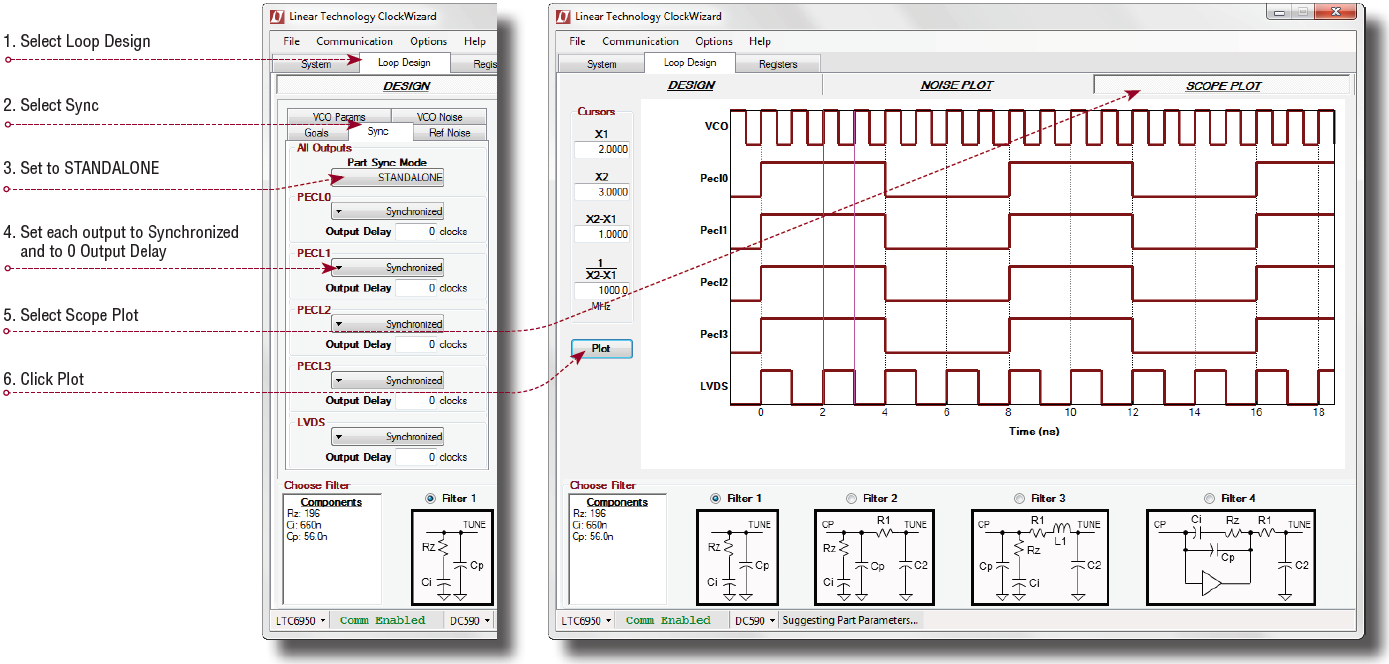Open the LVDS Synchronized dropdown

point(388,437)
